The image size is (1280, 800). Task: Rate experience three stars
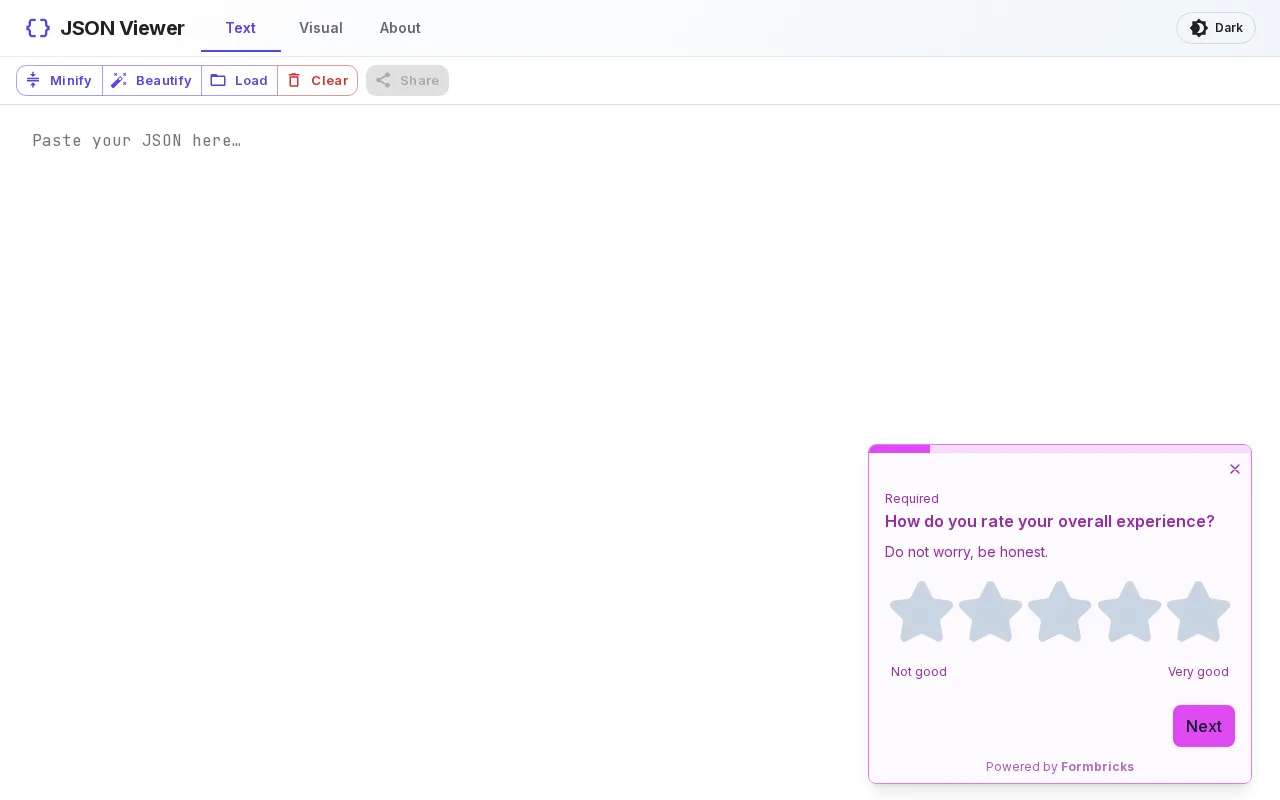(1060, 612)
